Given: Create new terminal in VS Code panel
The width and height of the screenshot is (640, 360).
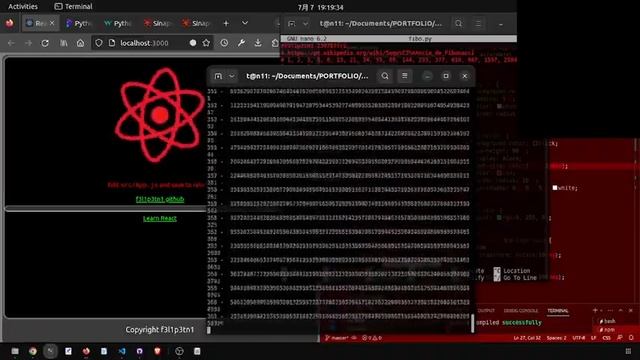Looking at the screenshot, I should click(x=595, y=311).
